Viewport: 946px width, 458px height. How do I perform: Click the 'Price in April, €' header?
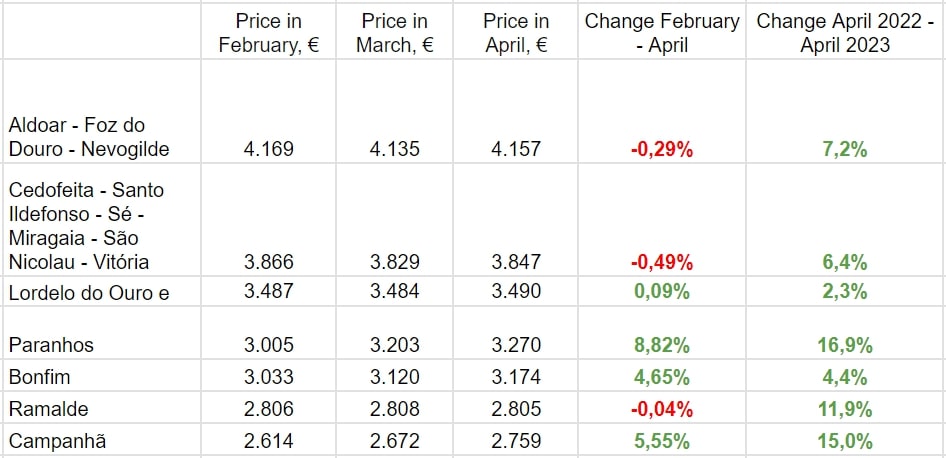click(516, 32)
